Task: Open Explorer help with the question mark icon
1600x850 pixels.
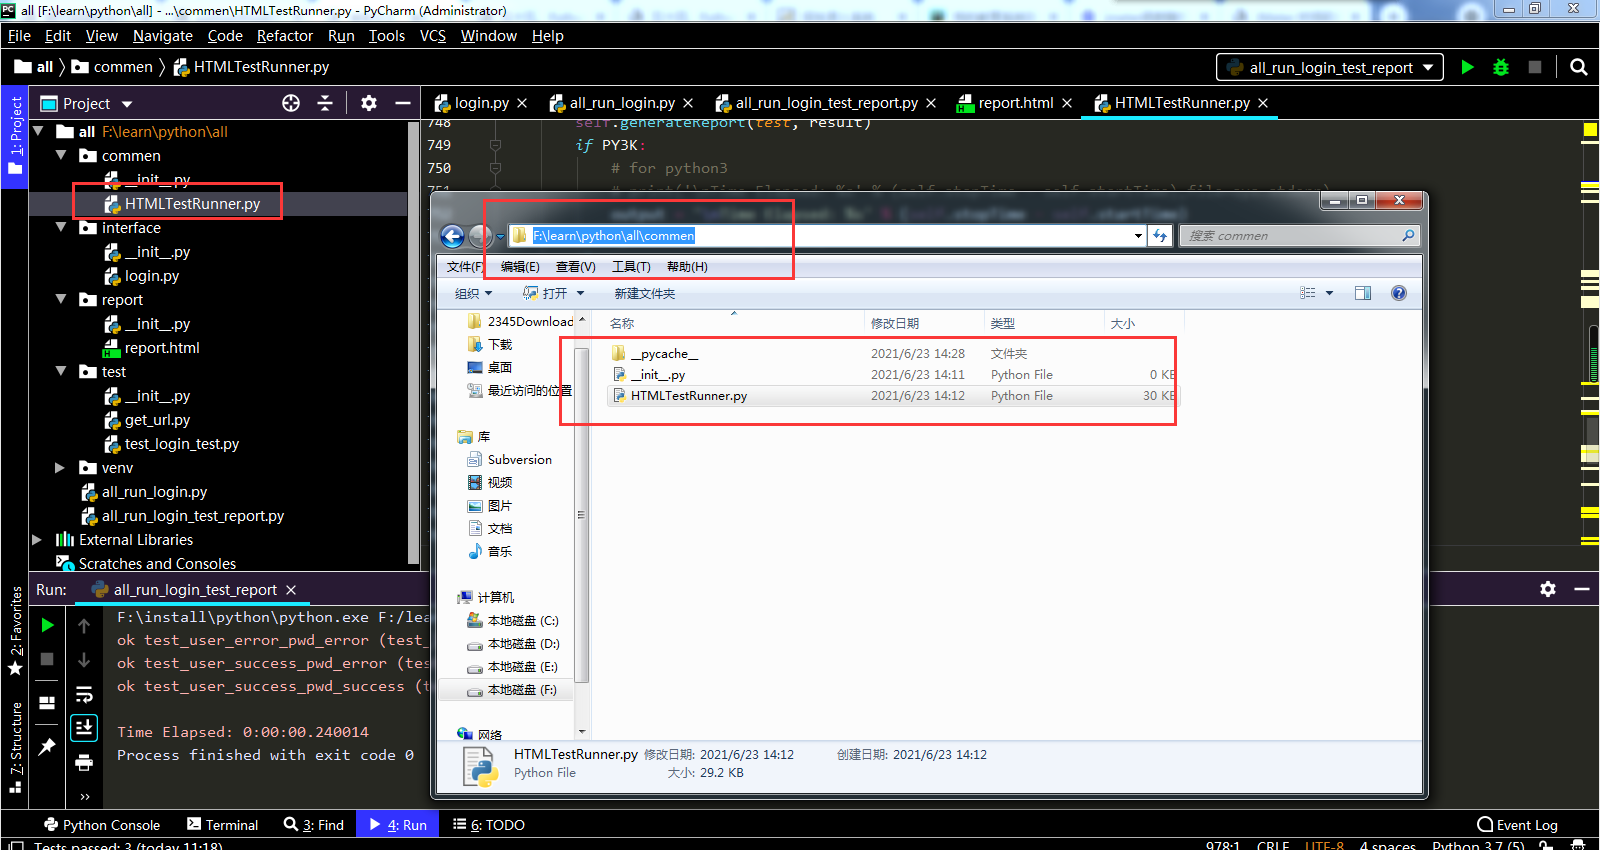Action: coord(1399,293)
